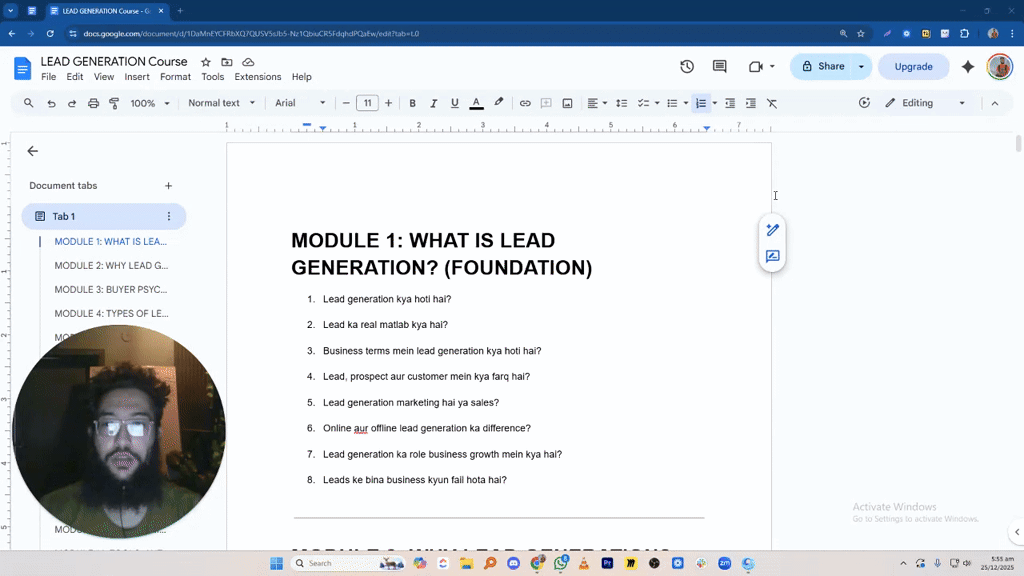Check the cloud document status icon
This screenshot has width=1024, height=576.
pos(248,62)
